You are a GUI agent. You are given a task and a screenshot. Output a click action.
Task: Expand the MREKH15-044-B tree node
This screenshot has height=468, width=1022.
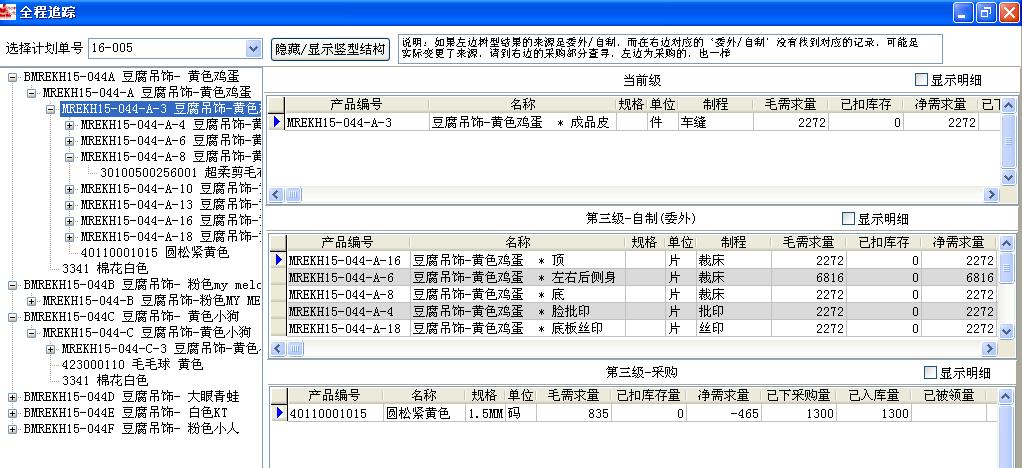(x=31, y=300)
